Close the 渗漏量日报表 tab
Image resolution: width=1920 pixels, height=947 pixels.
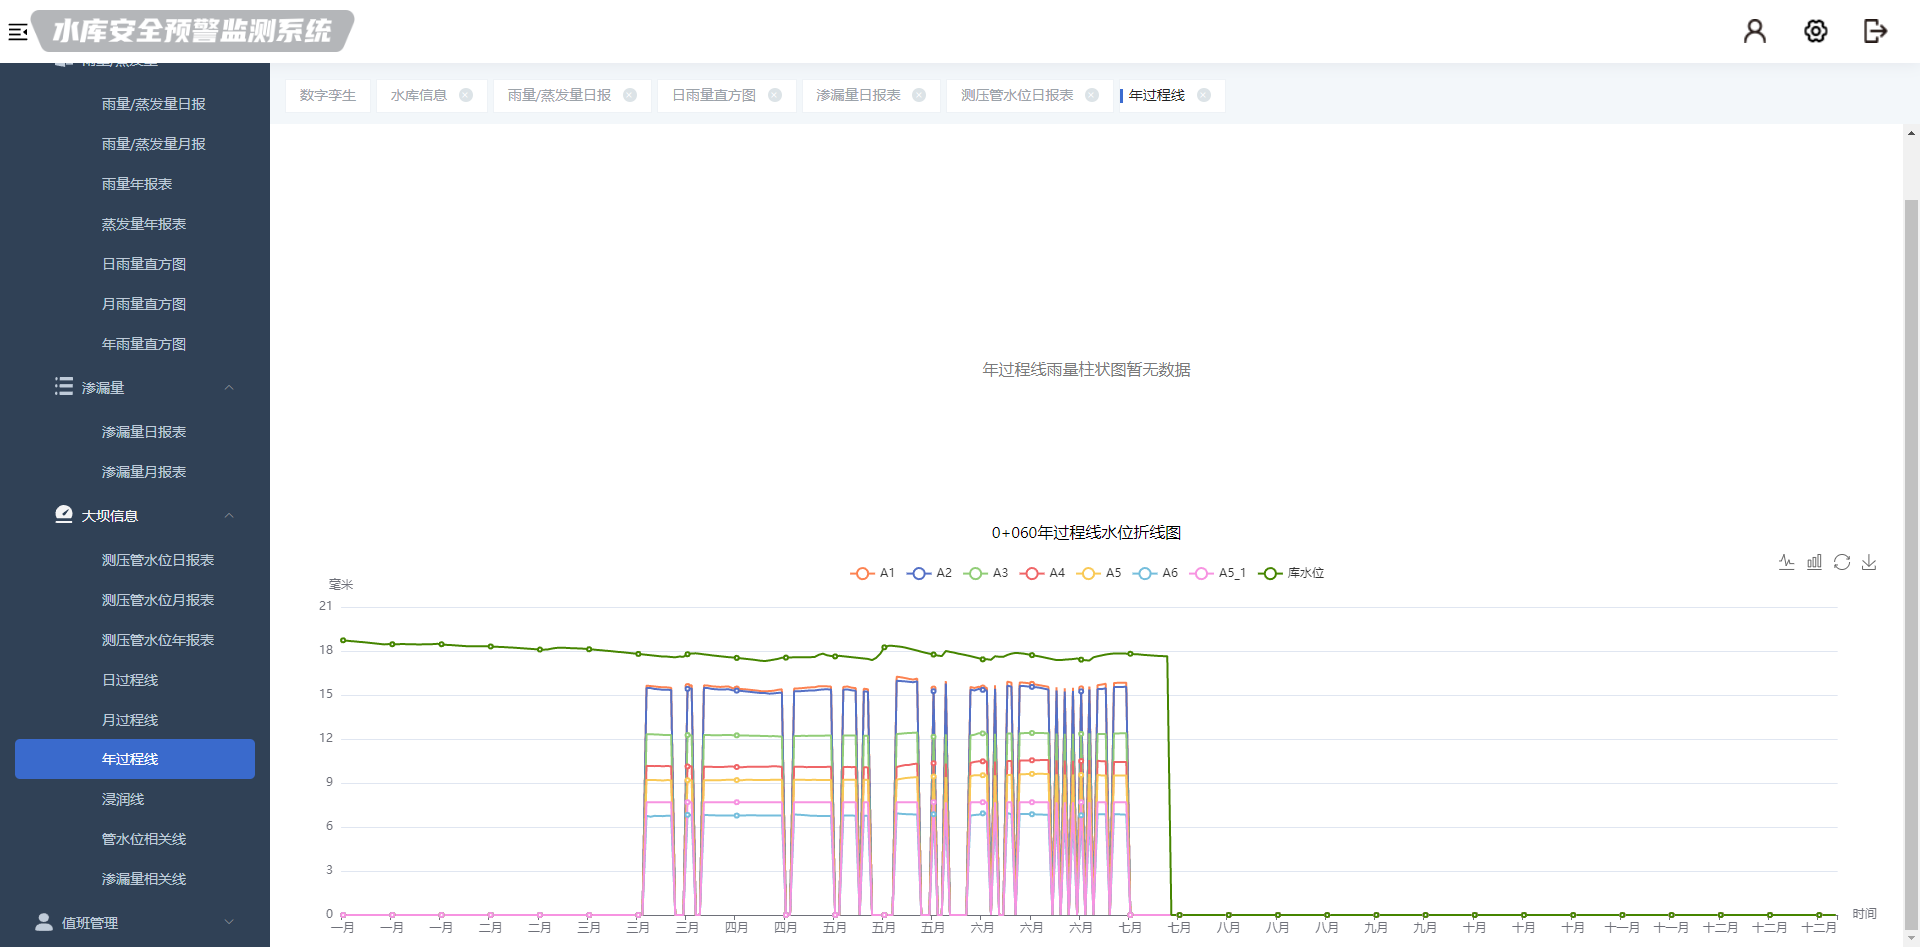919,95
